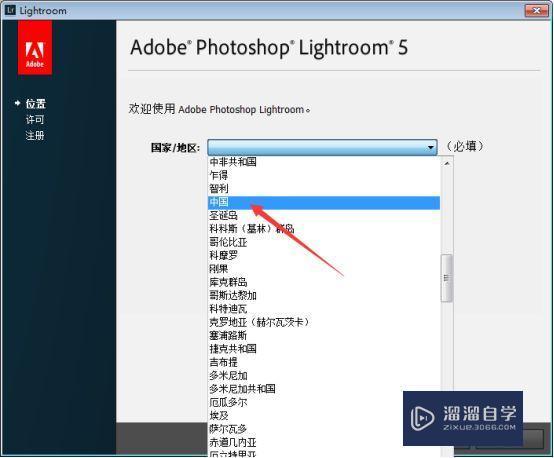Click the red Adobe logo
This screenshot has width=554, height=458.
[x=35, y=47]
